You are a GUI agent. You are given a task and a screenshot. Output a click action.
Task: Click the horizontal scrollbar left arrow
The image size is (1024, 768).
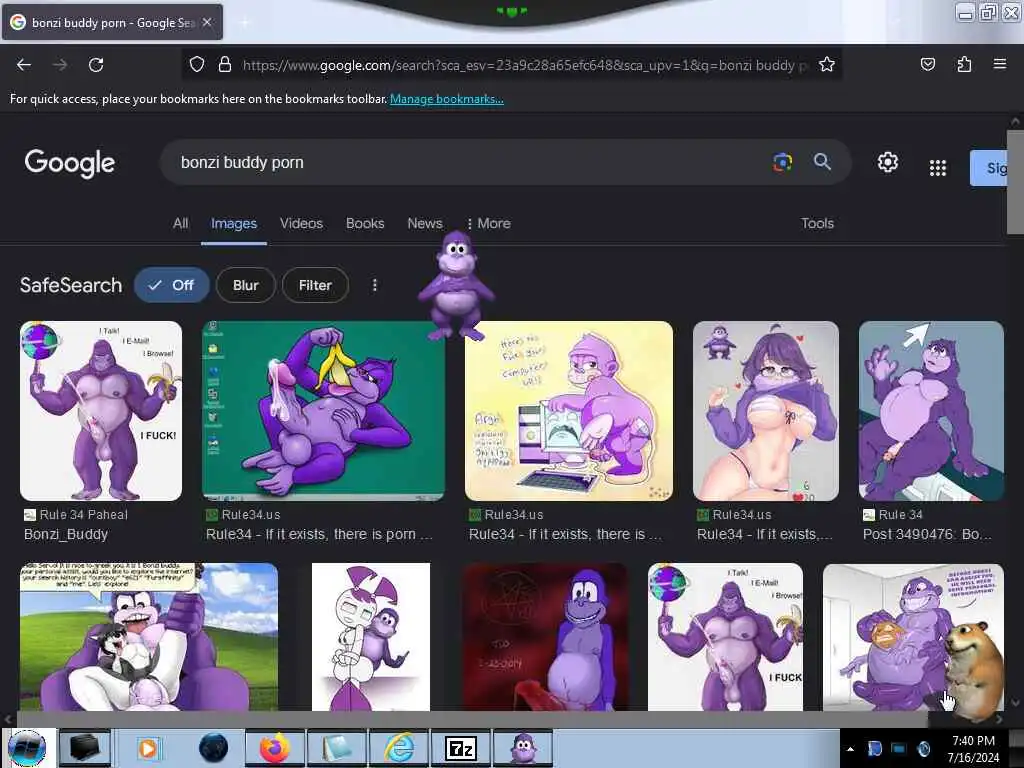[8, 719]
